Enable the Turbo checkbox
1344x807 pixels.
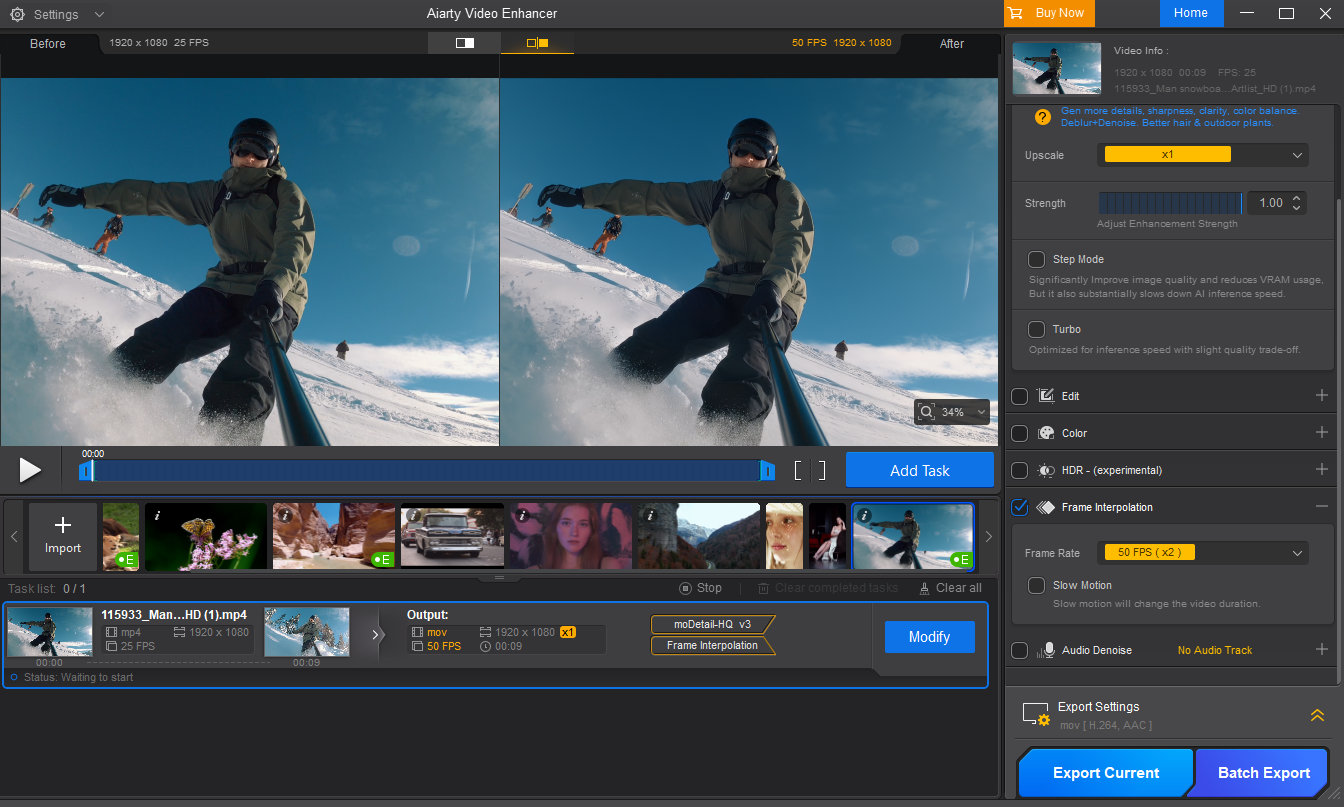point(1037,329)
